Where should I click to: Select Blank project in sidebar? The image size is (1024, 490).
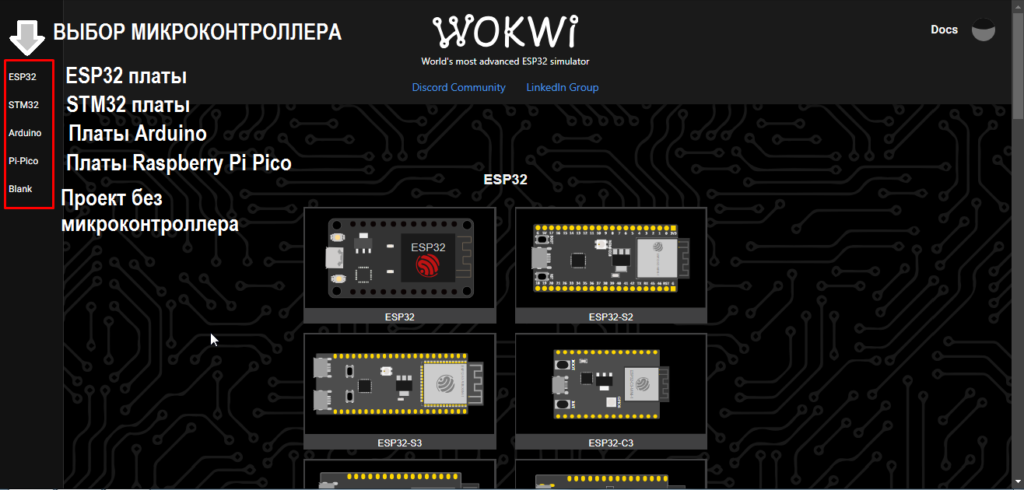click(x=20, y=189)
